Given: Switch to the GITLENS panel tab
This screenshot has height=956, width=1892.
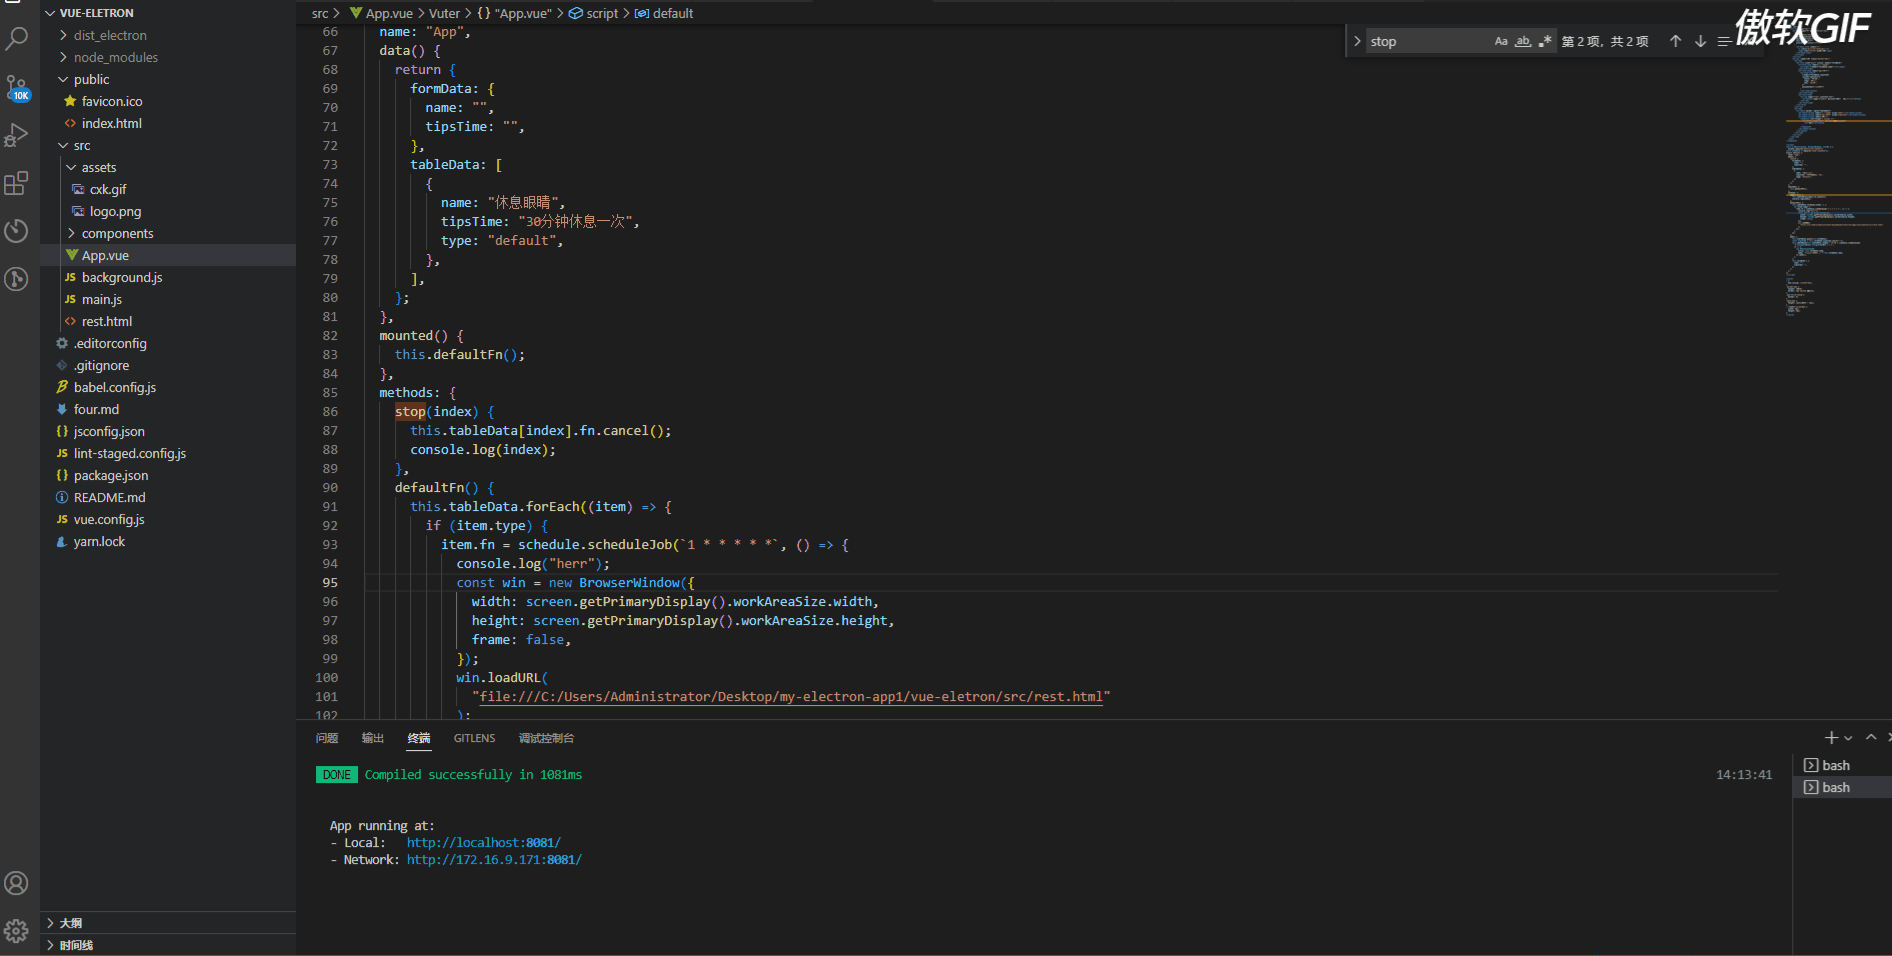Looking at the screenshot, I should 474,738.
